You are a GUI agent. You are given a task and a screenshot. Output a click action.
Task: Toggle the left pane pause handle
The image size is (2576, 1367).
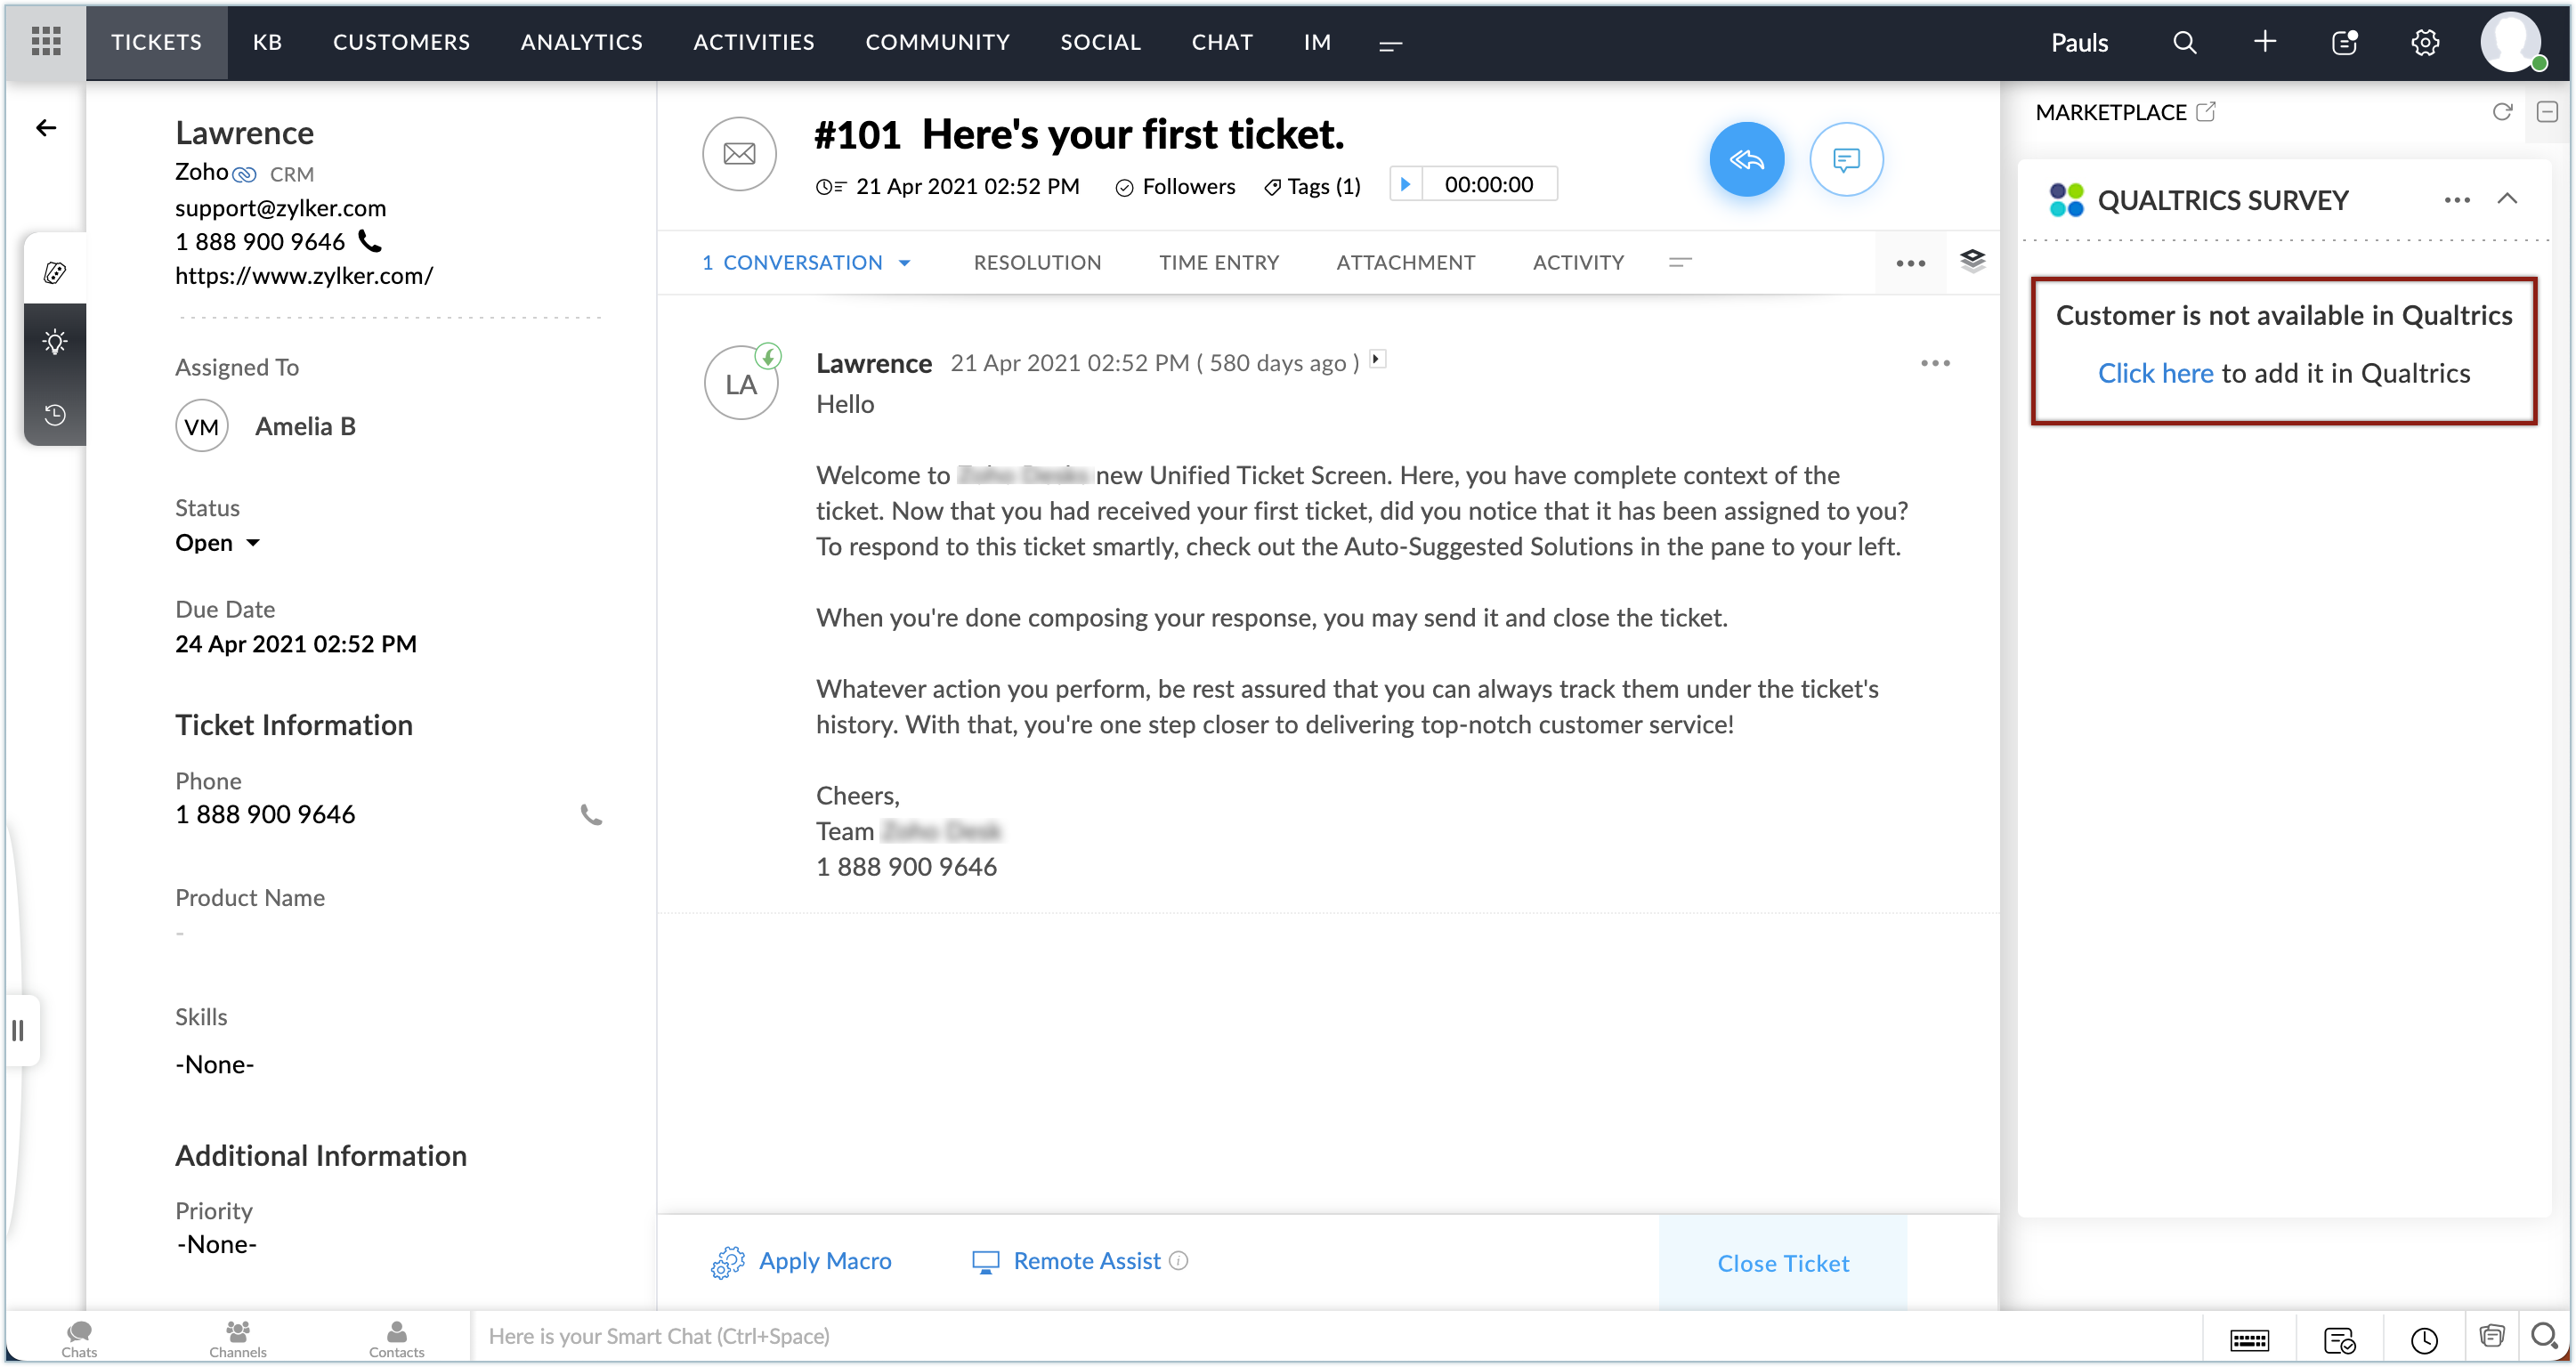point(18,1030)
